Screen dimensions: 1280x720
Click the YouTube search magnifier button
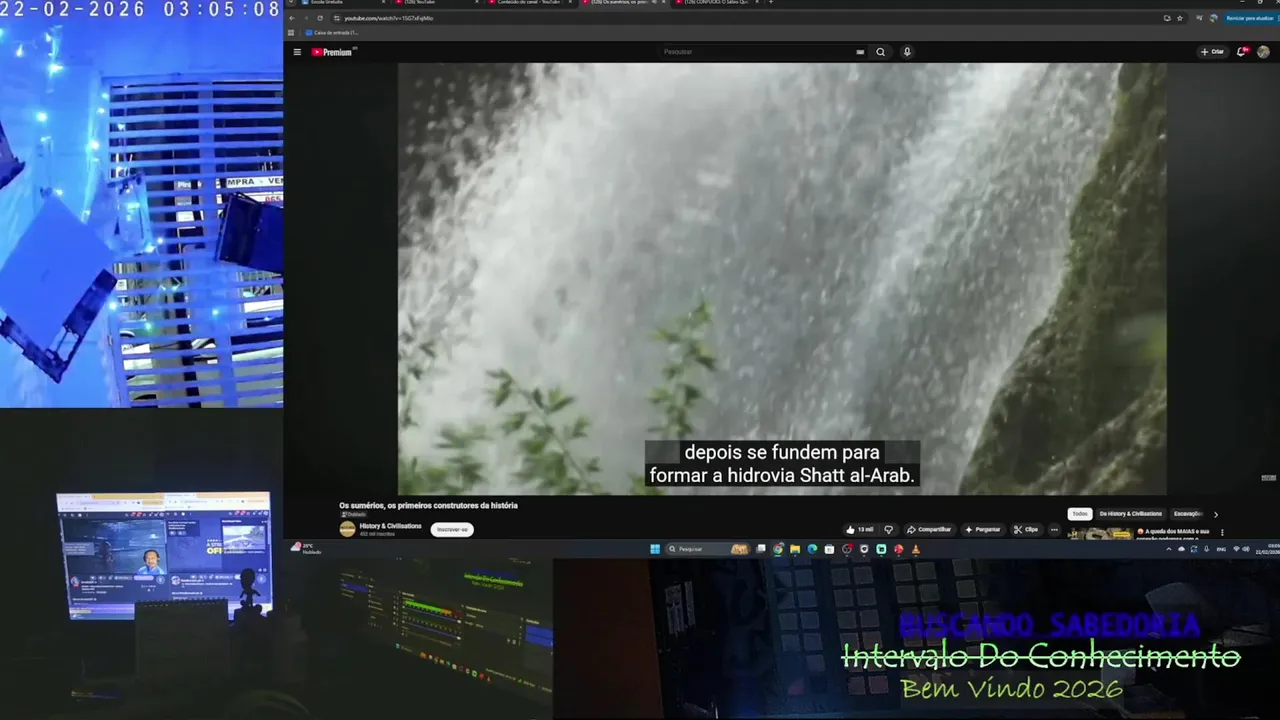pos(880,52)
